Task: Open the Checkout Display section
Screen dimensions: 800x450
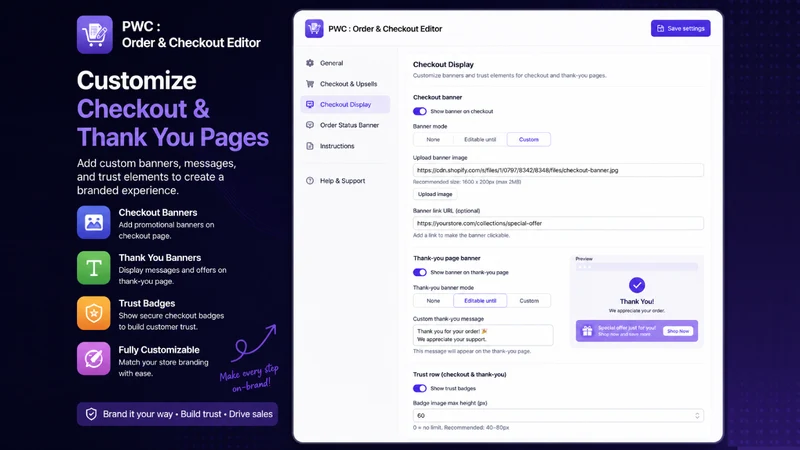Action: (x=345, y=104)
